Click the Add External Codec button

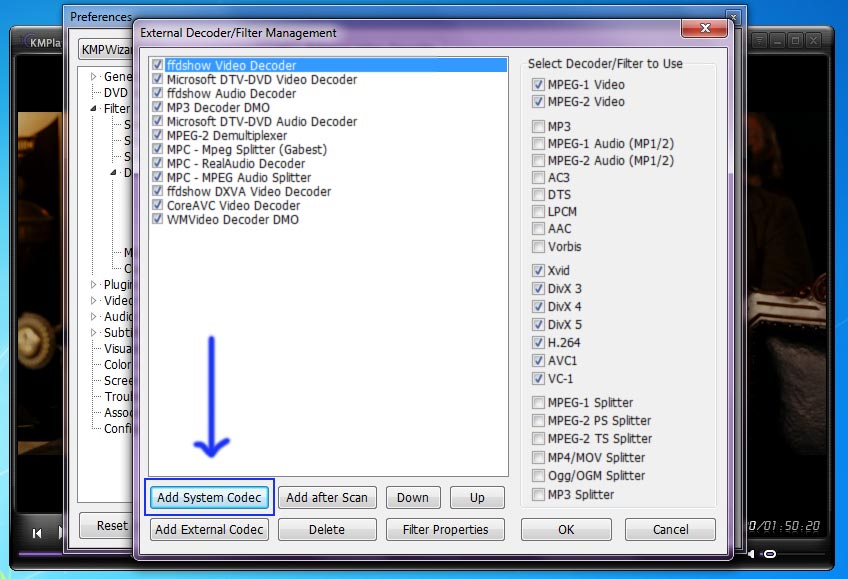point(209,529)
